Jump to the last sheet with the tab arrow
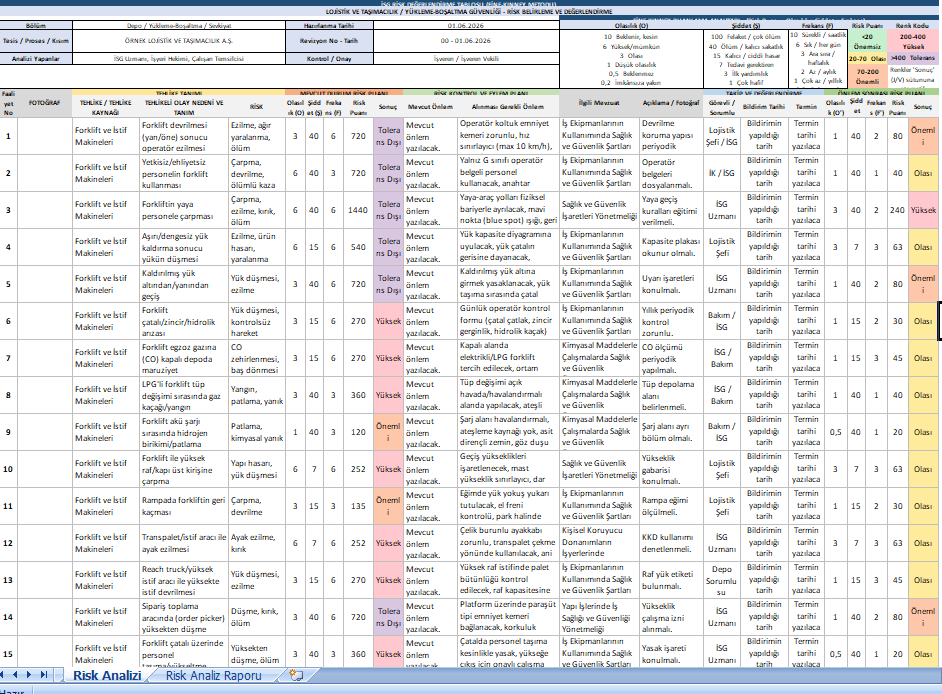942x694 pixels. tap(43, 675)
